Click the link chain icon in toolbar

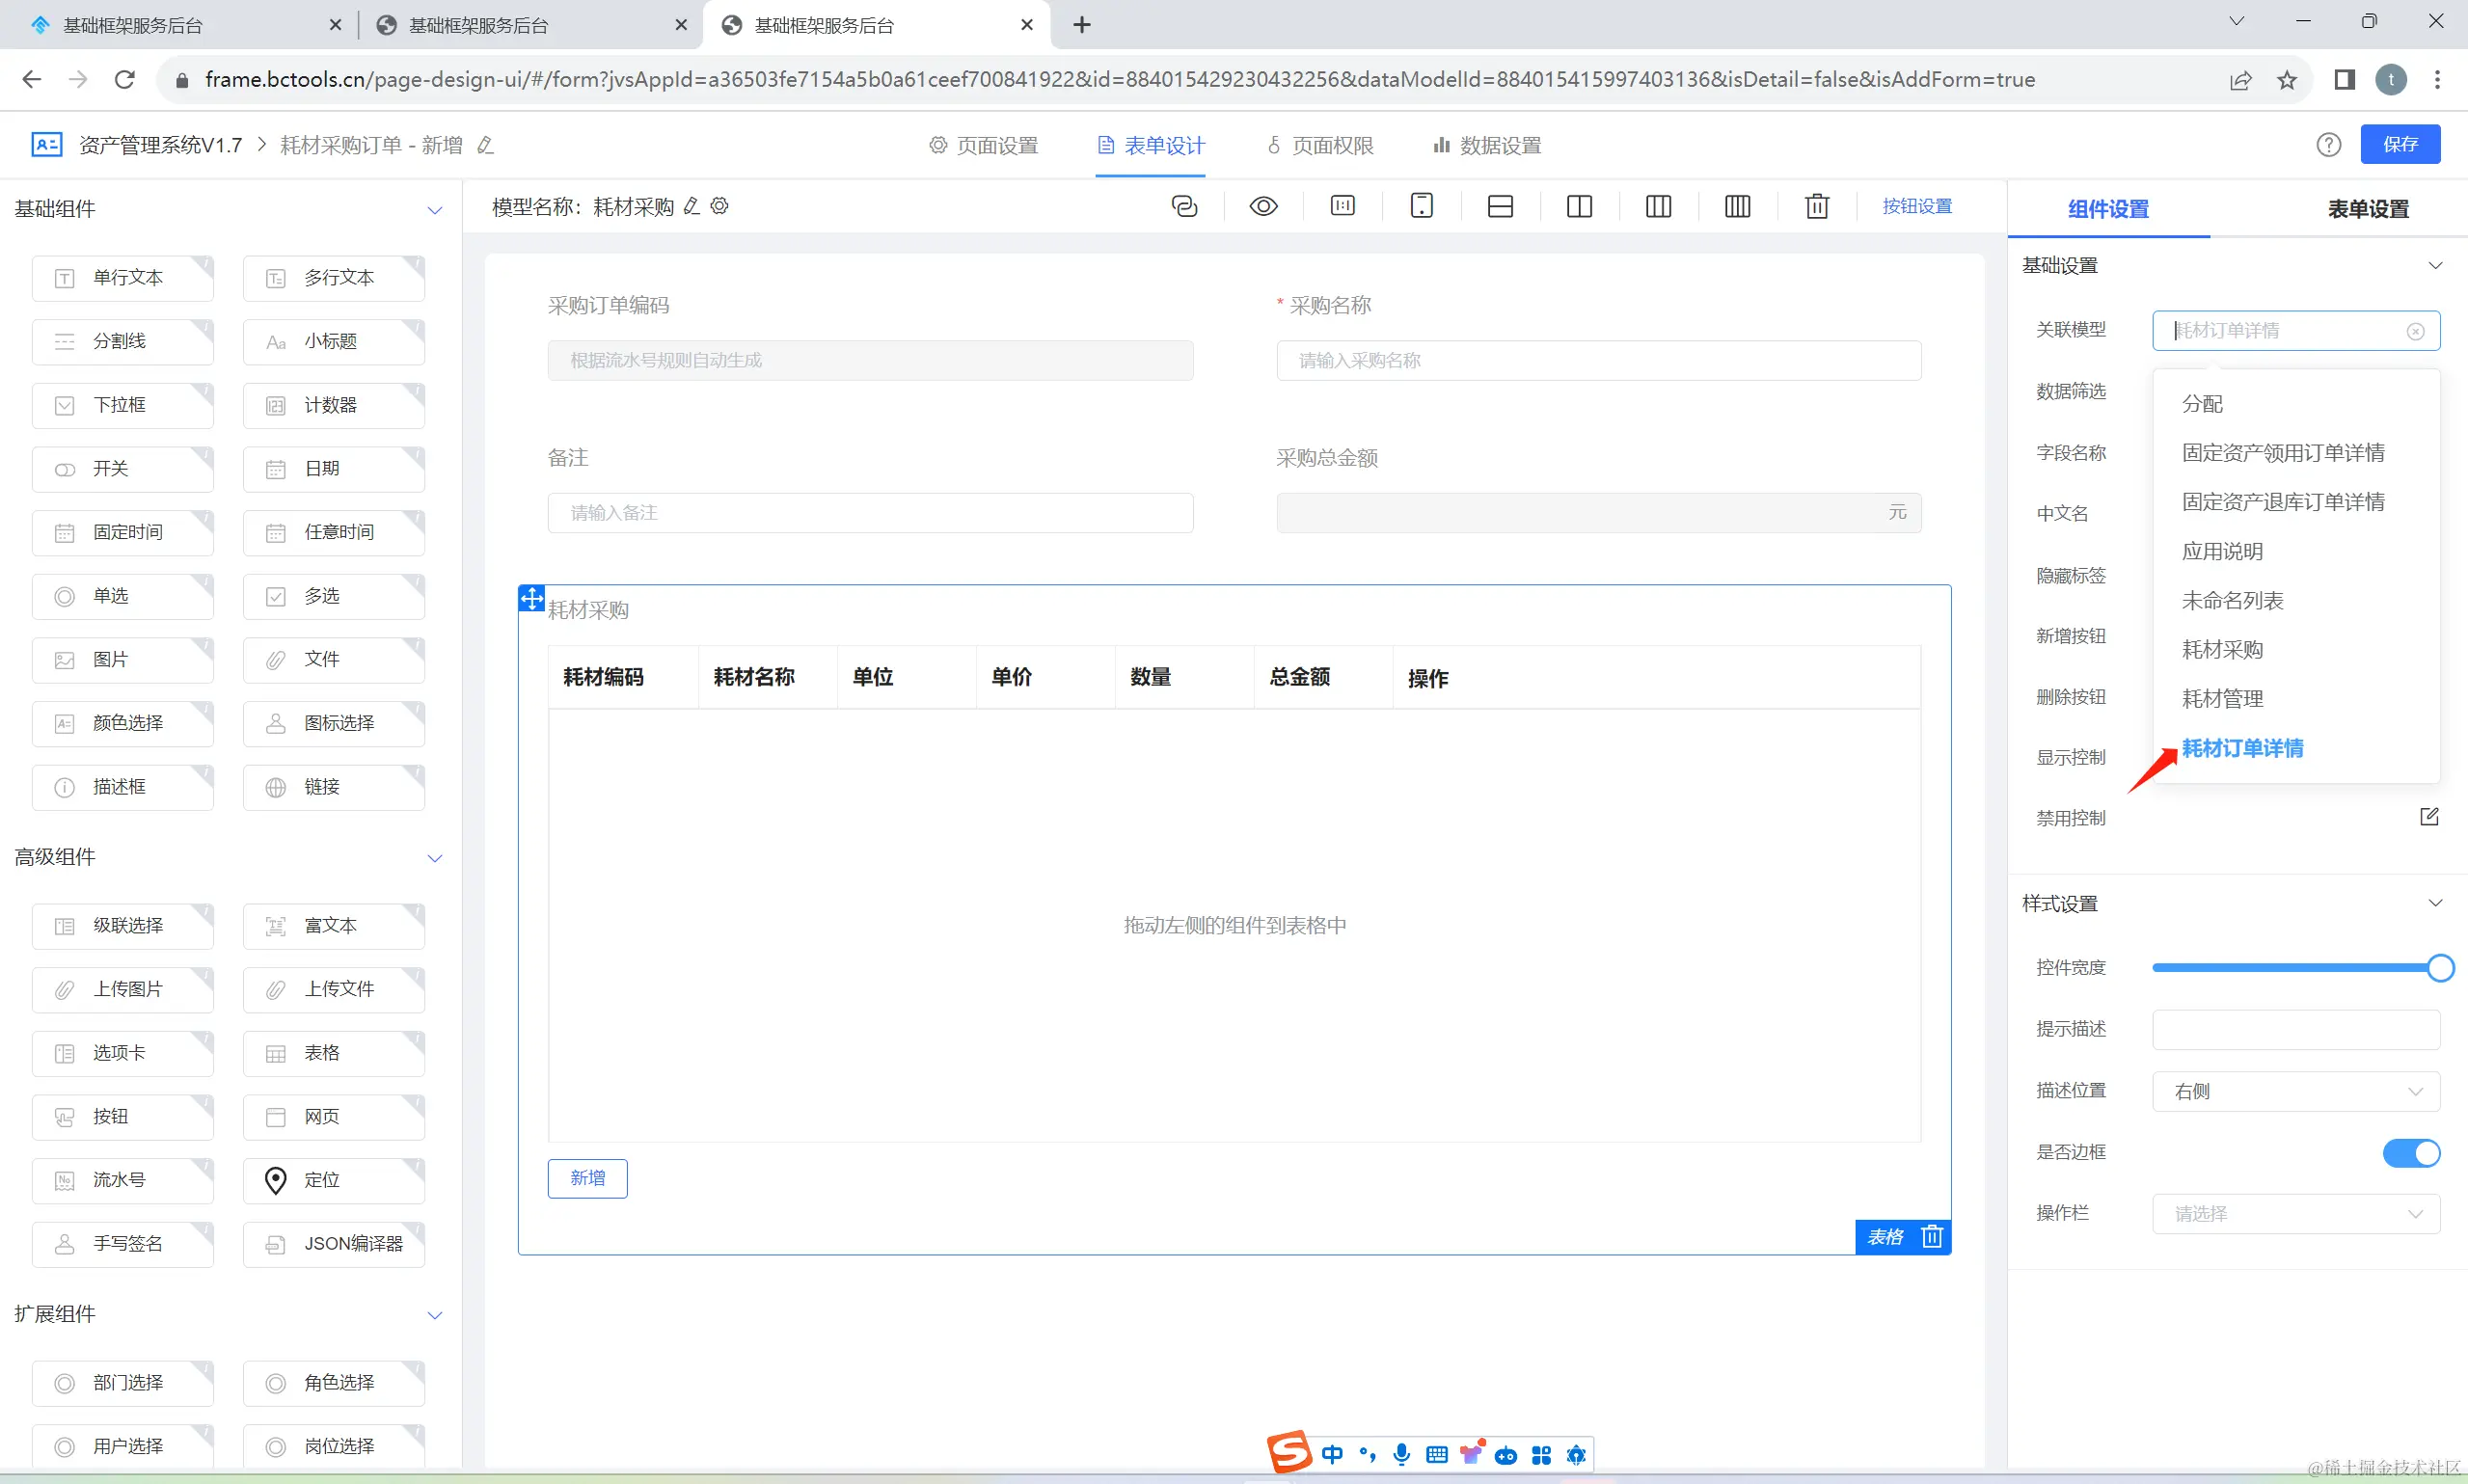click(x=1184, y=206)
